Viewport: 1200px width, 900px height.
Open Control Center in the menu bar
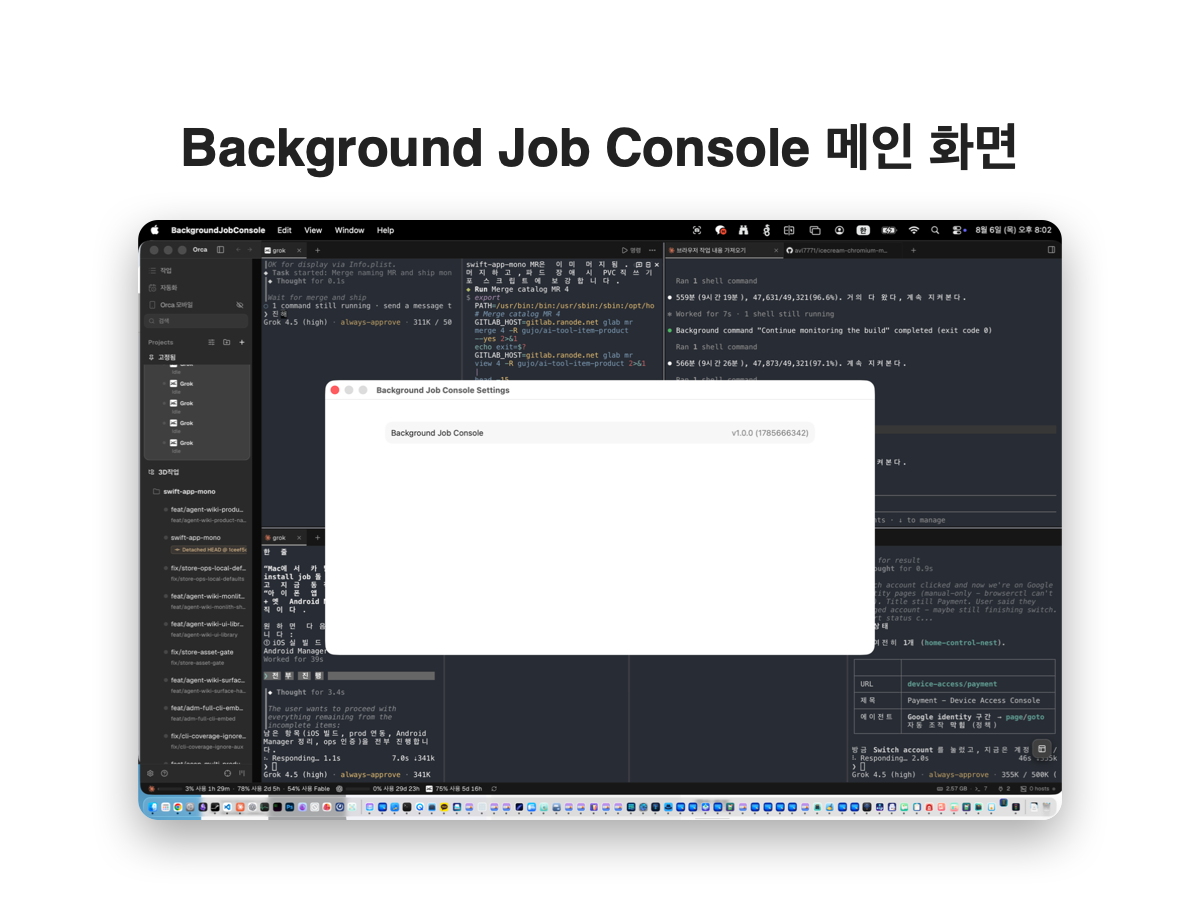pyautogui.click(x=959, y=230)
